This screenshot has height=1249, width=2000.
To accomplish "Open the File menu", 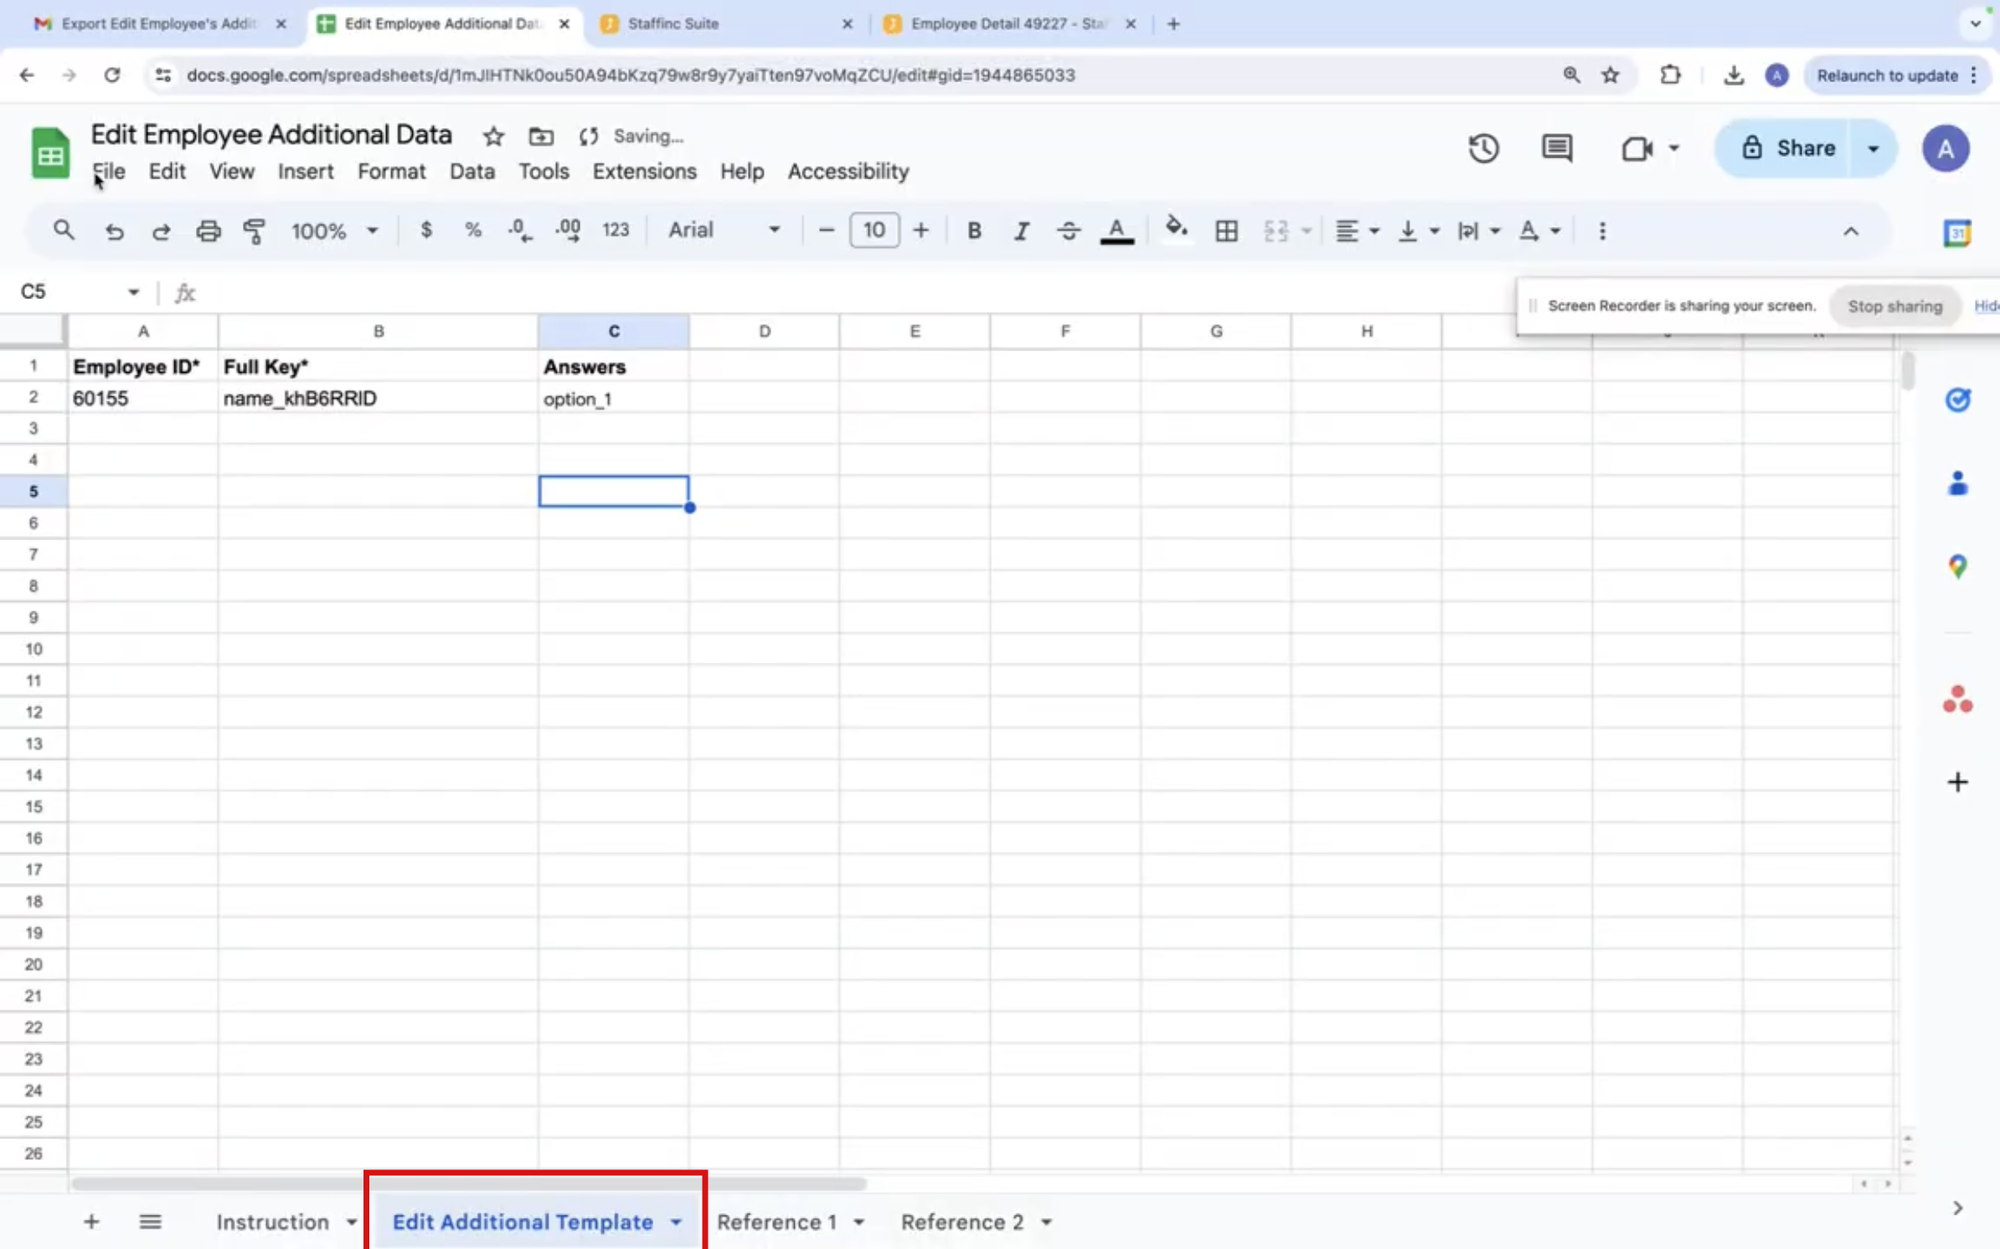I will click(x=109, y=171).
